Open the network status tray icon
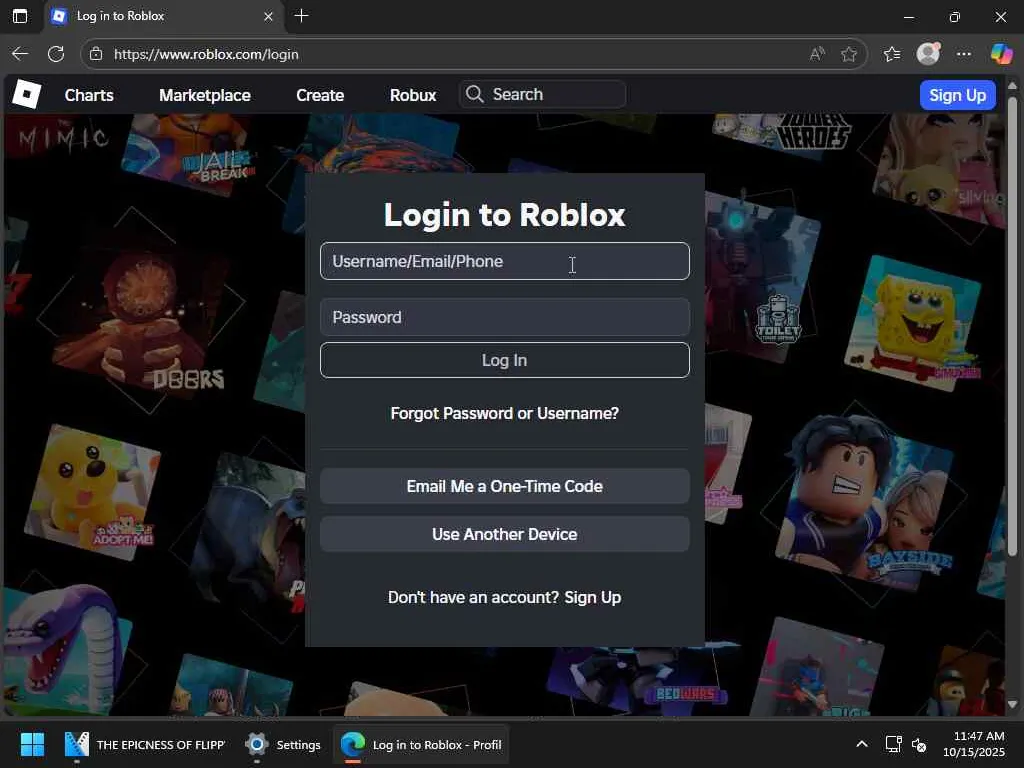 pyautogui.click(x=893, y=744)
